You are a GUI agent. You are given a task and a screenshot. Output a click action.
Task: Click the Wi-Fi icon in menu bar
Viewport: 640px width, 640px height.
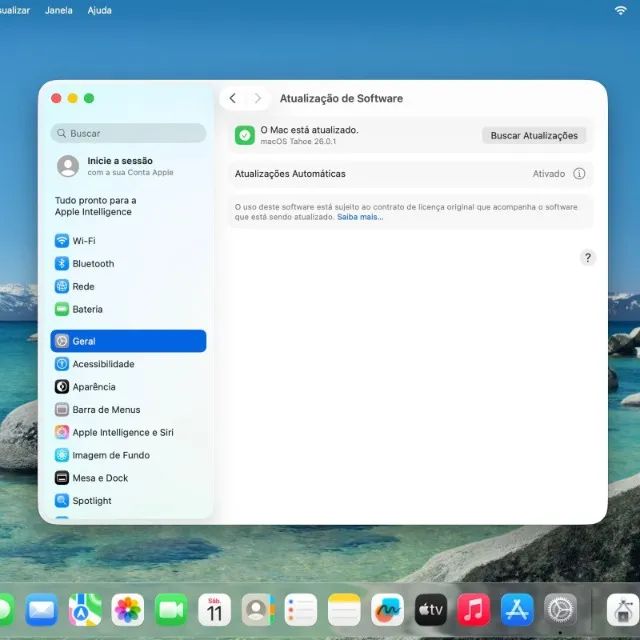[x=620, y=10]
